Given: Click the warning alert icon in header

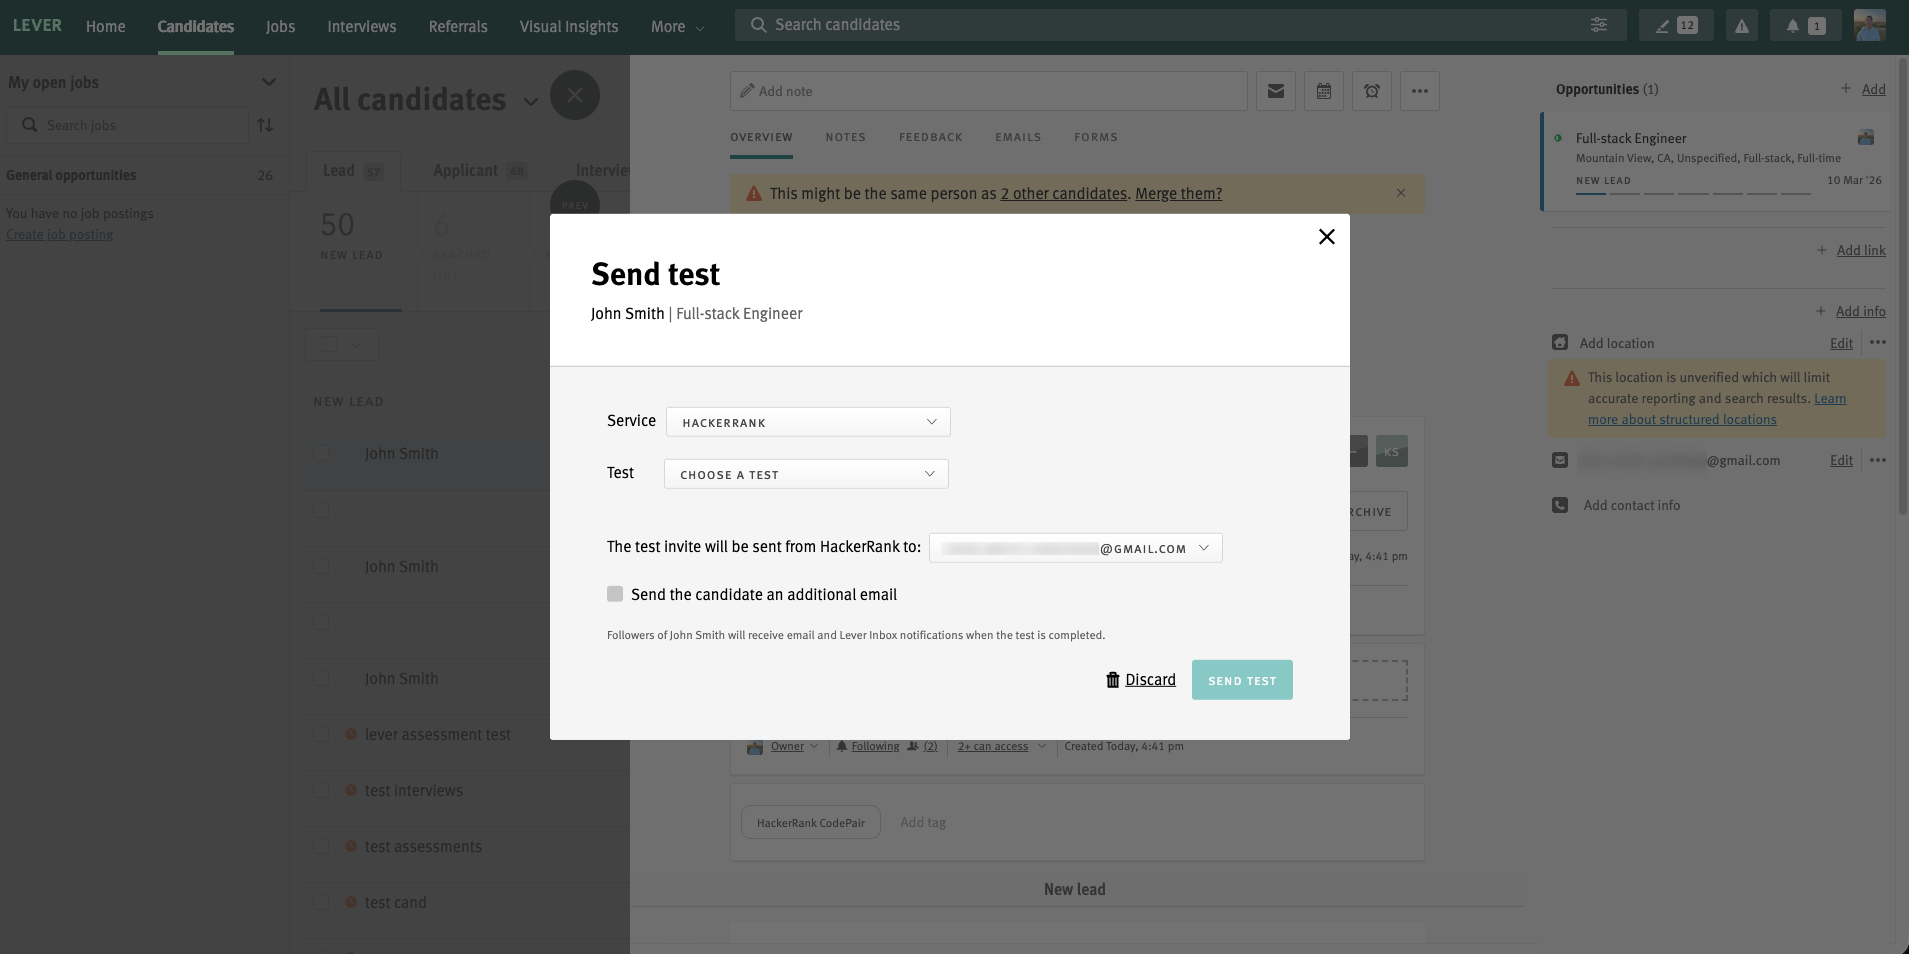Looking at the screenshot, I should (x=1742, y=26).
